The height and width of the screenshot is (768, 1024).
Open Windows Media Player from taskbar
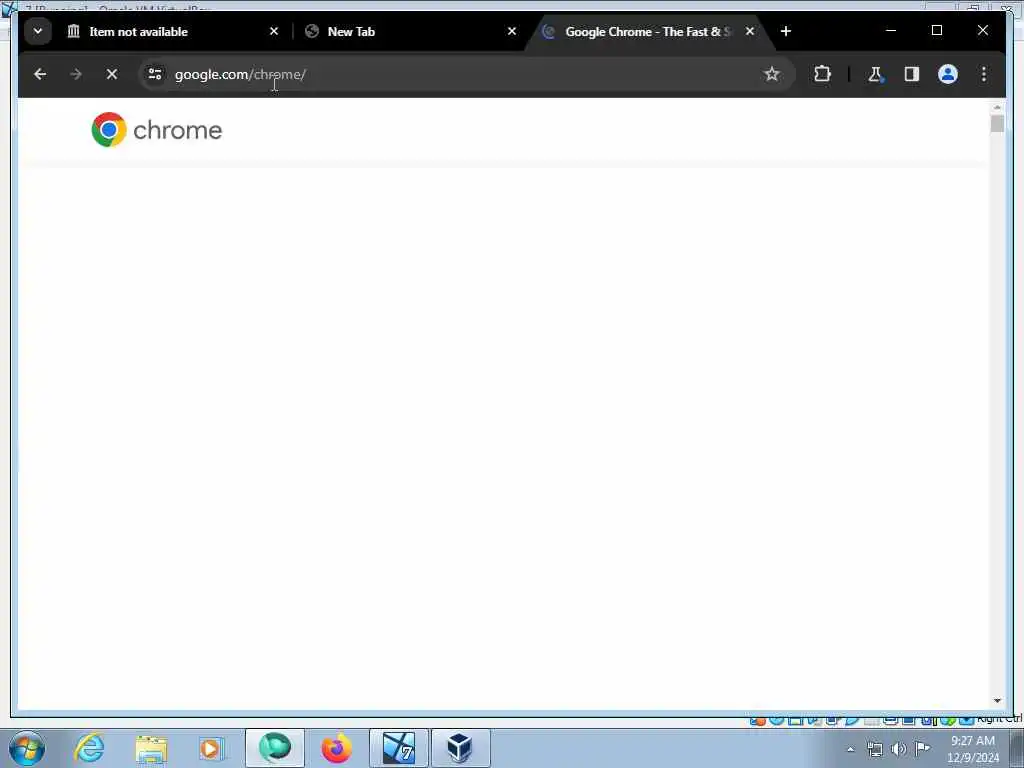(212, 748)
